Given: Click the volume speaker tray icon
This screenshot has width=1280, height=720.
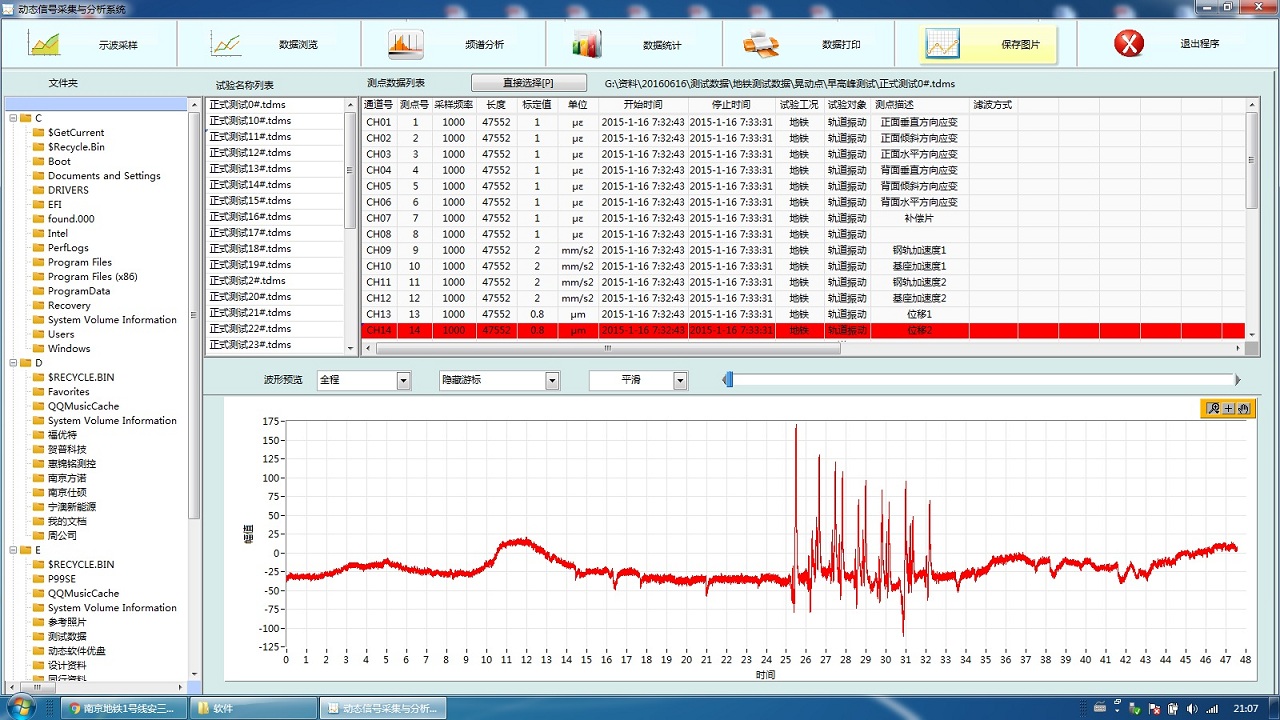Looking at the screenshot, I should point(1190,708).
